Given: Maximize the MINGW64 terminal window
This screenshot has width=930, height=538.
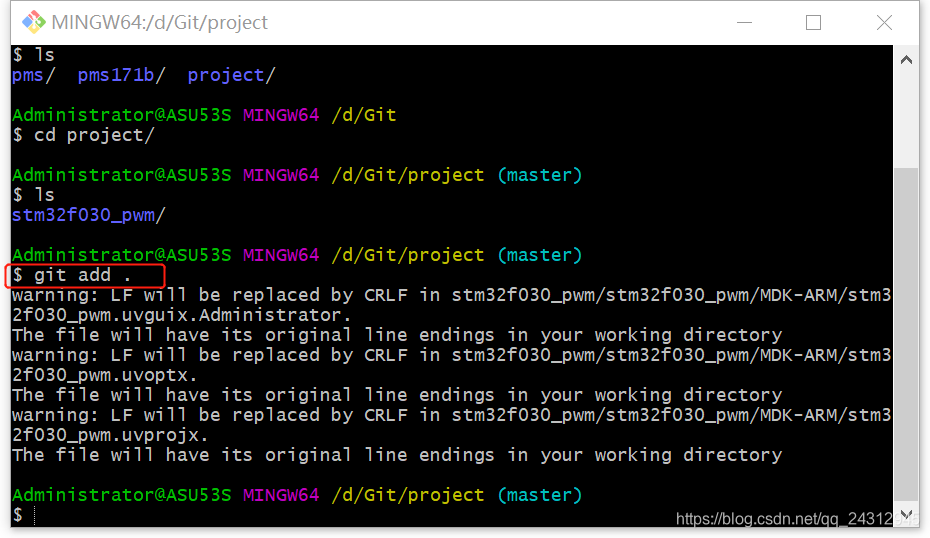Looking at the screenshot, I should click(813, 23).
